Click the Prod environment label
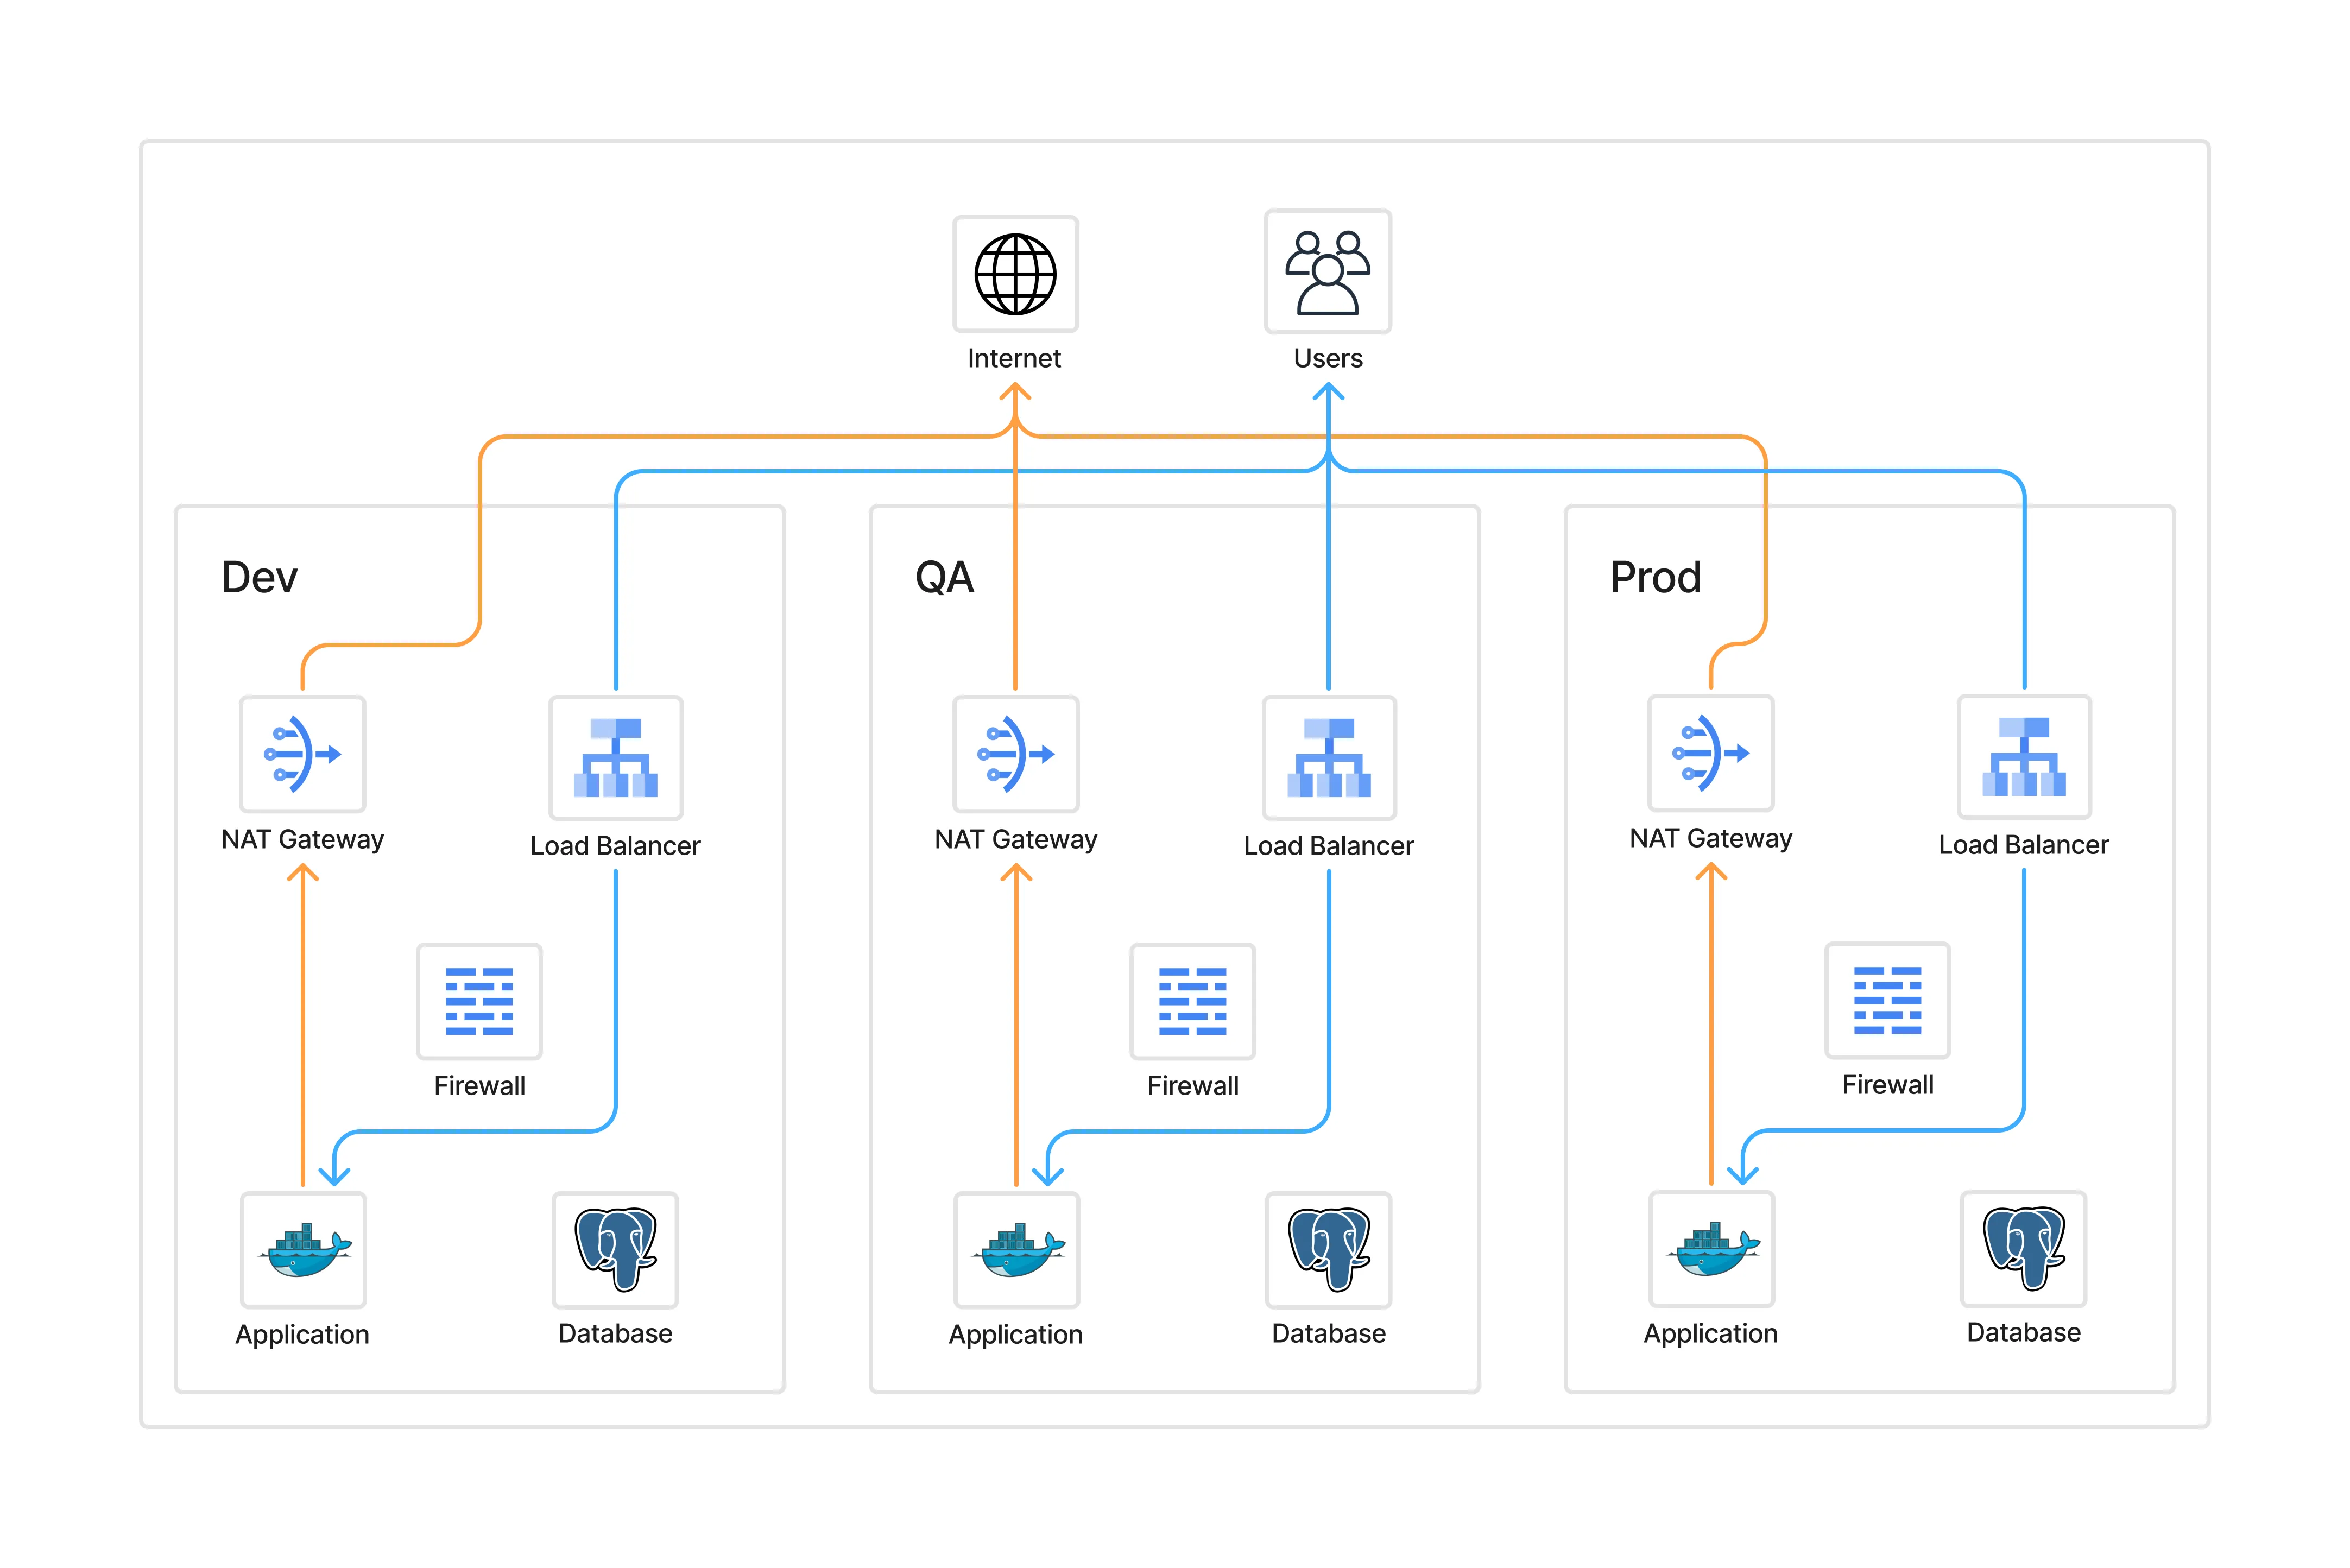2350x1568 pixels. coord(1656,576)
